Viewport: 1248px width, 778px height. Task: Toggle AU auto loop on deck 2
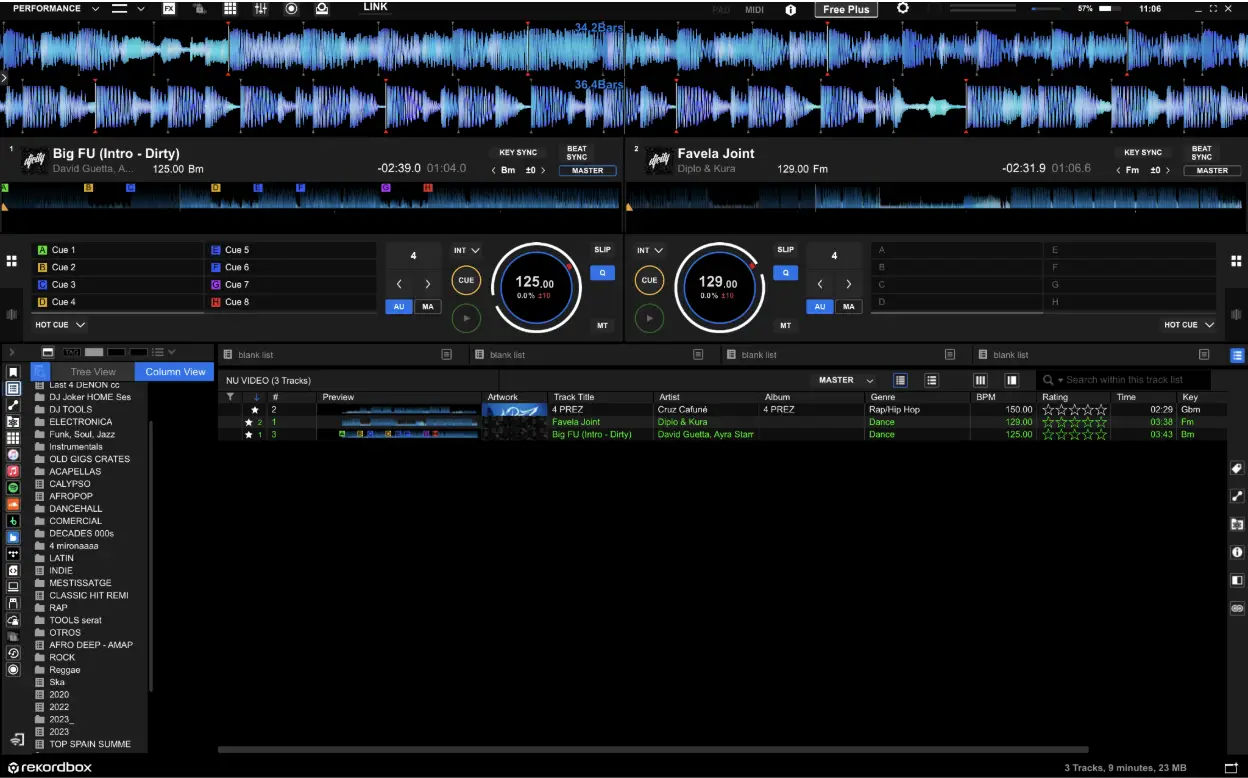coord(820,306)
